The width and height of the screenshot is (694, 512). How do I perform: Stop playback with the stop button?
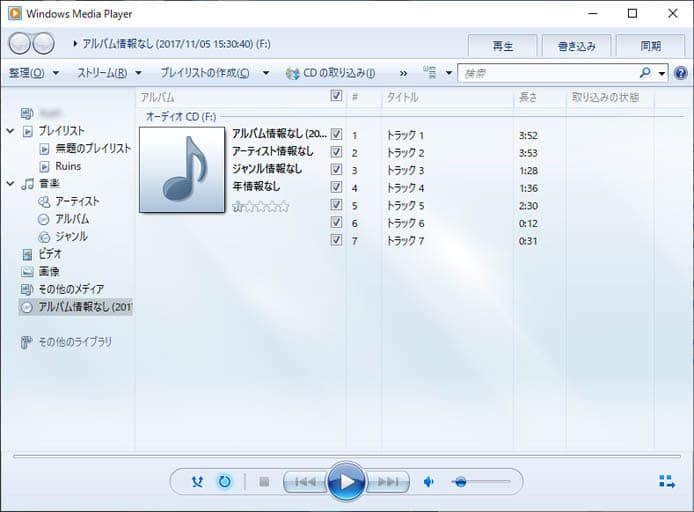pos(264,481)
